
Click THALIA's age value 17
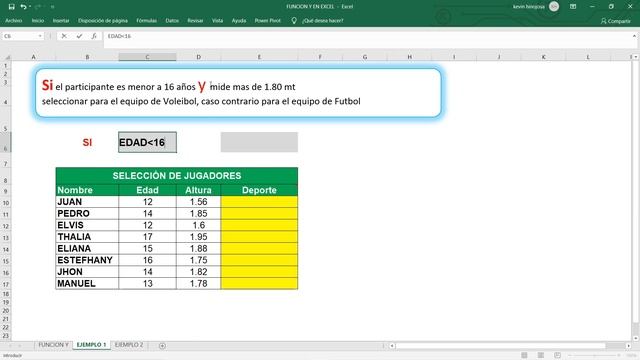coord(147,237)
